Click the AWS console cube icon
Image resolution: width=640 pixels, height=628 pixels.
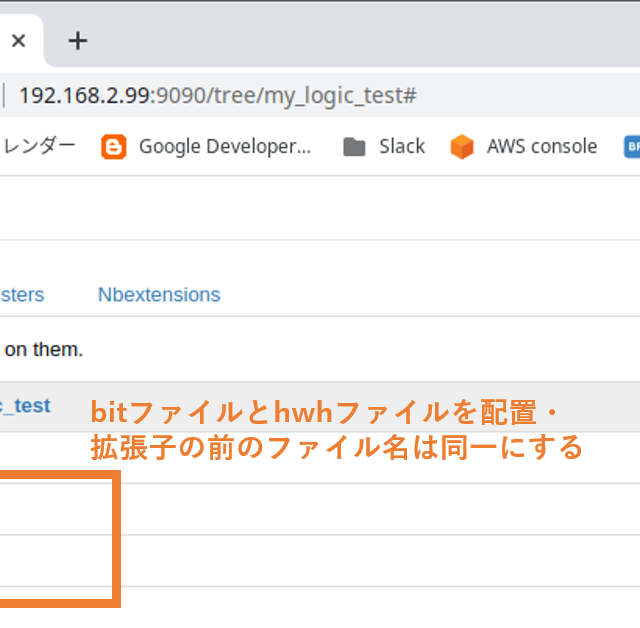click(462, 147)
